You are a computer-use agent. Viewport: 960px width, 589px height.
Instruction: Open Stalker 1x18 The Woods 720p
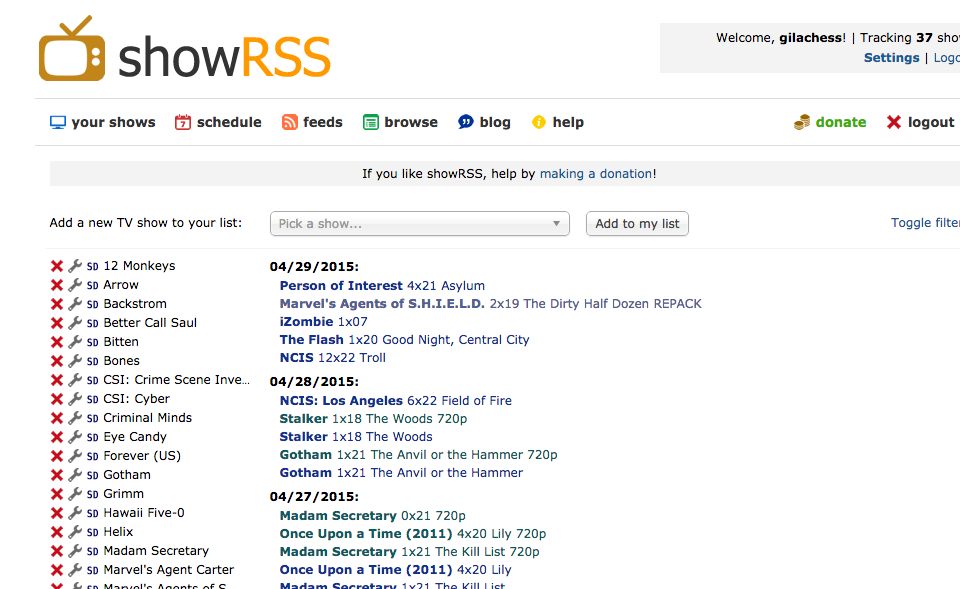coord(373,419)
